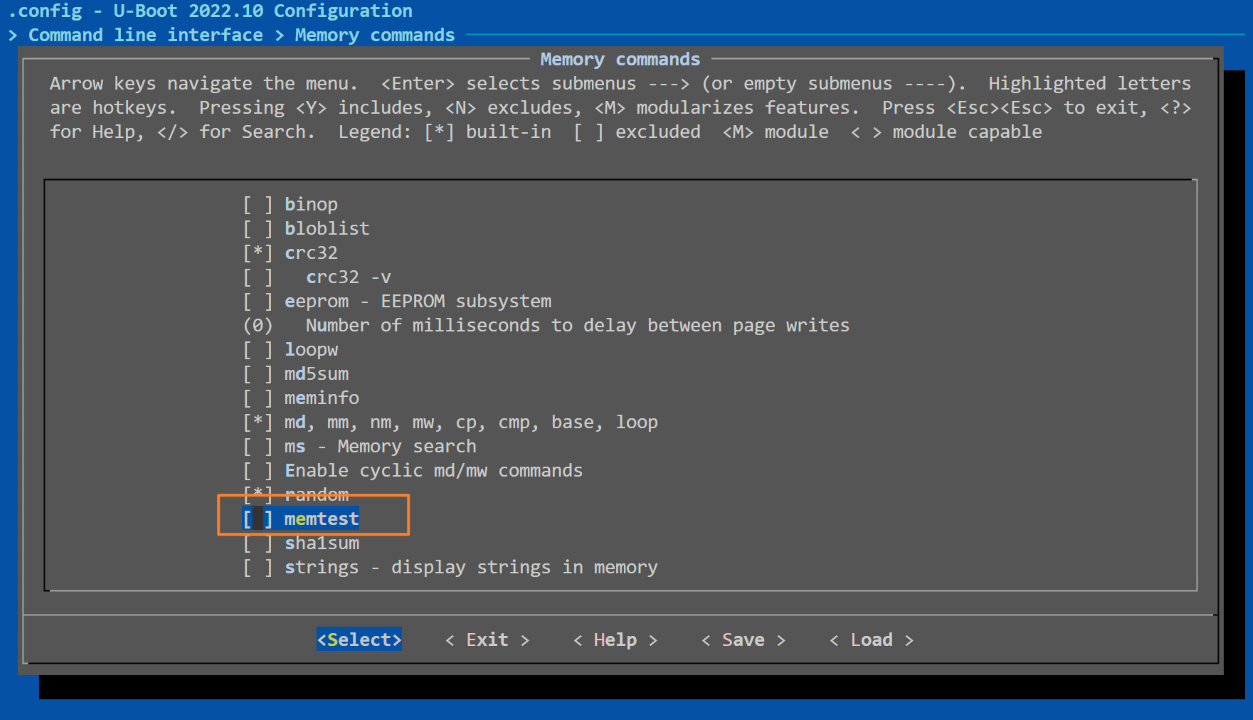This screenshot has height=720, width=1253.
Task: Toggle eeprom EEPROM subsystem checkbox
Action: (258, 301)
